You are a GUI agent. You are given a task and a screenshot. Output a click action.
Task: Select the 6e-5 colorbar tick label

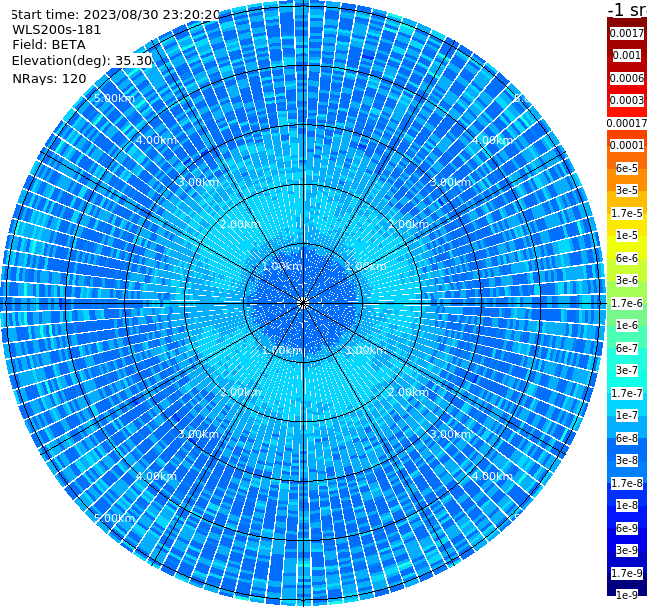click(x=627, y=168)
